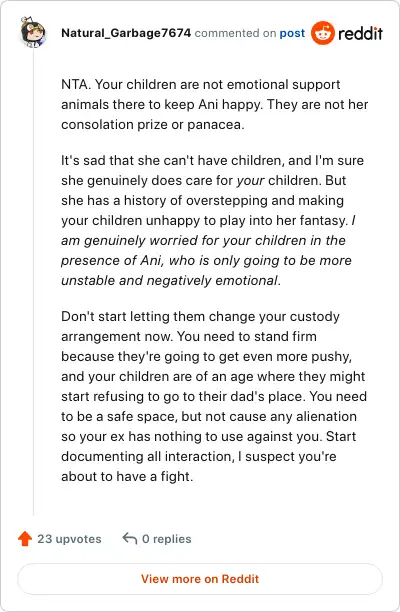
Task: Click the reddit wordmark text logo
Action: click(360, 34)
